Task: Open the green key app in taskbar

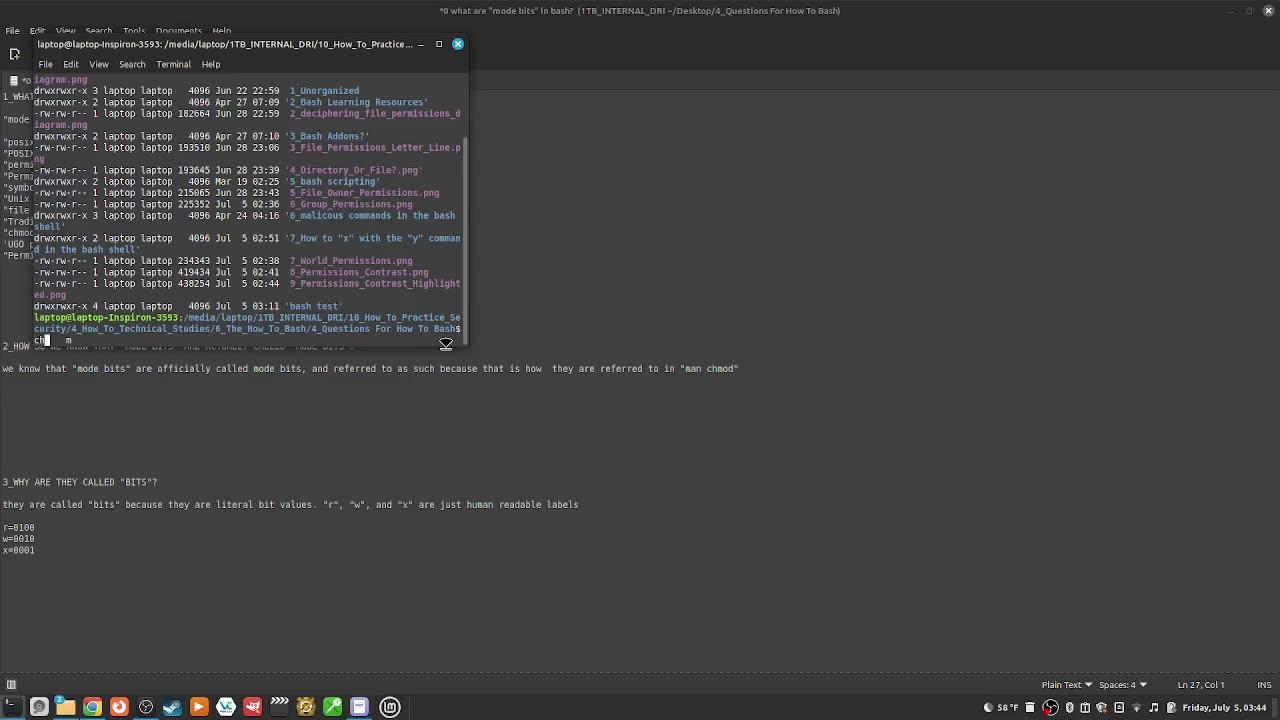Action: pyautogui.click(x=333, y=707)
